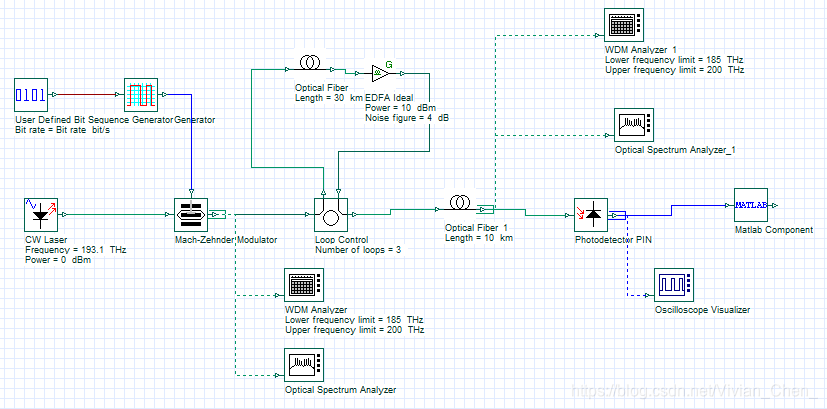Click the CW Laser output port arrow

click(63, 214)
